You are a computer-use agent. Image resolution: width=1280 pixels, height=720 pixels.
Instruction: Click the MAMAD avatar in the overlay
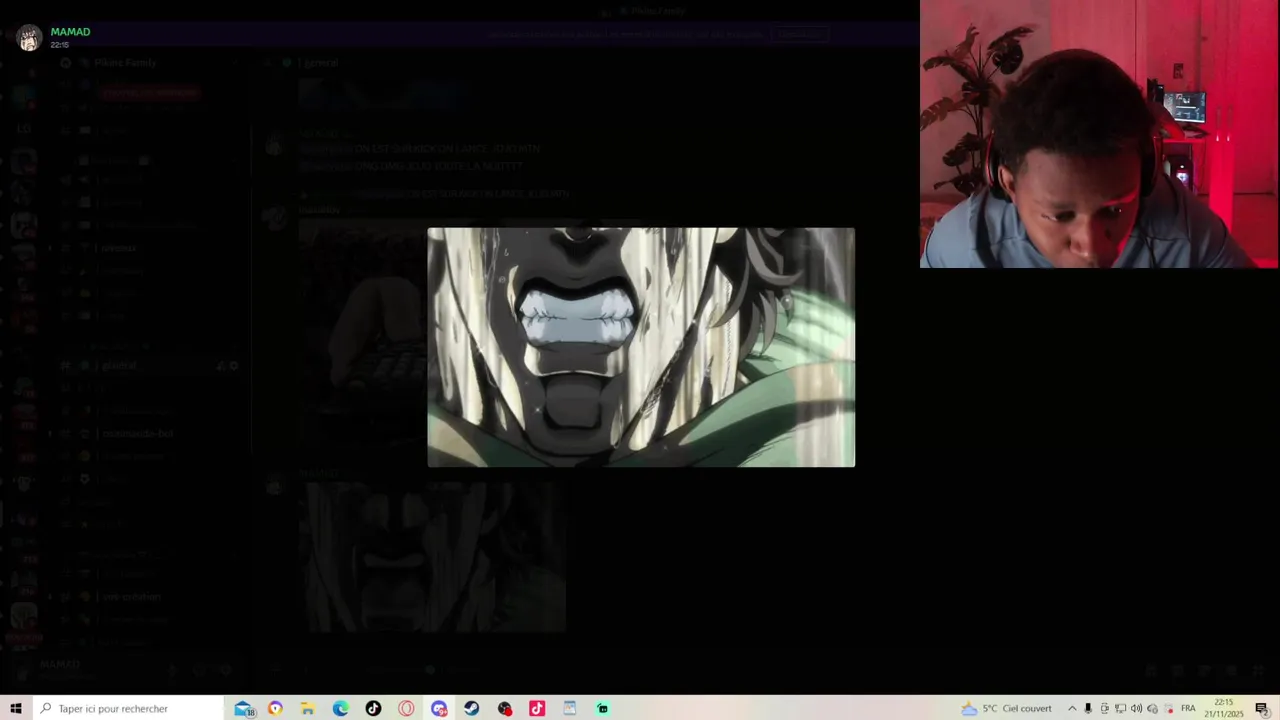click(x=29, y=38)
